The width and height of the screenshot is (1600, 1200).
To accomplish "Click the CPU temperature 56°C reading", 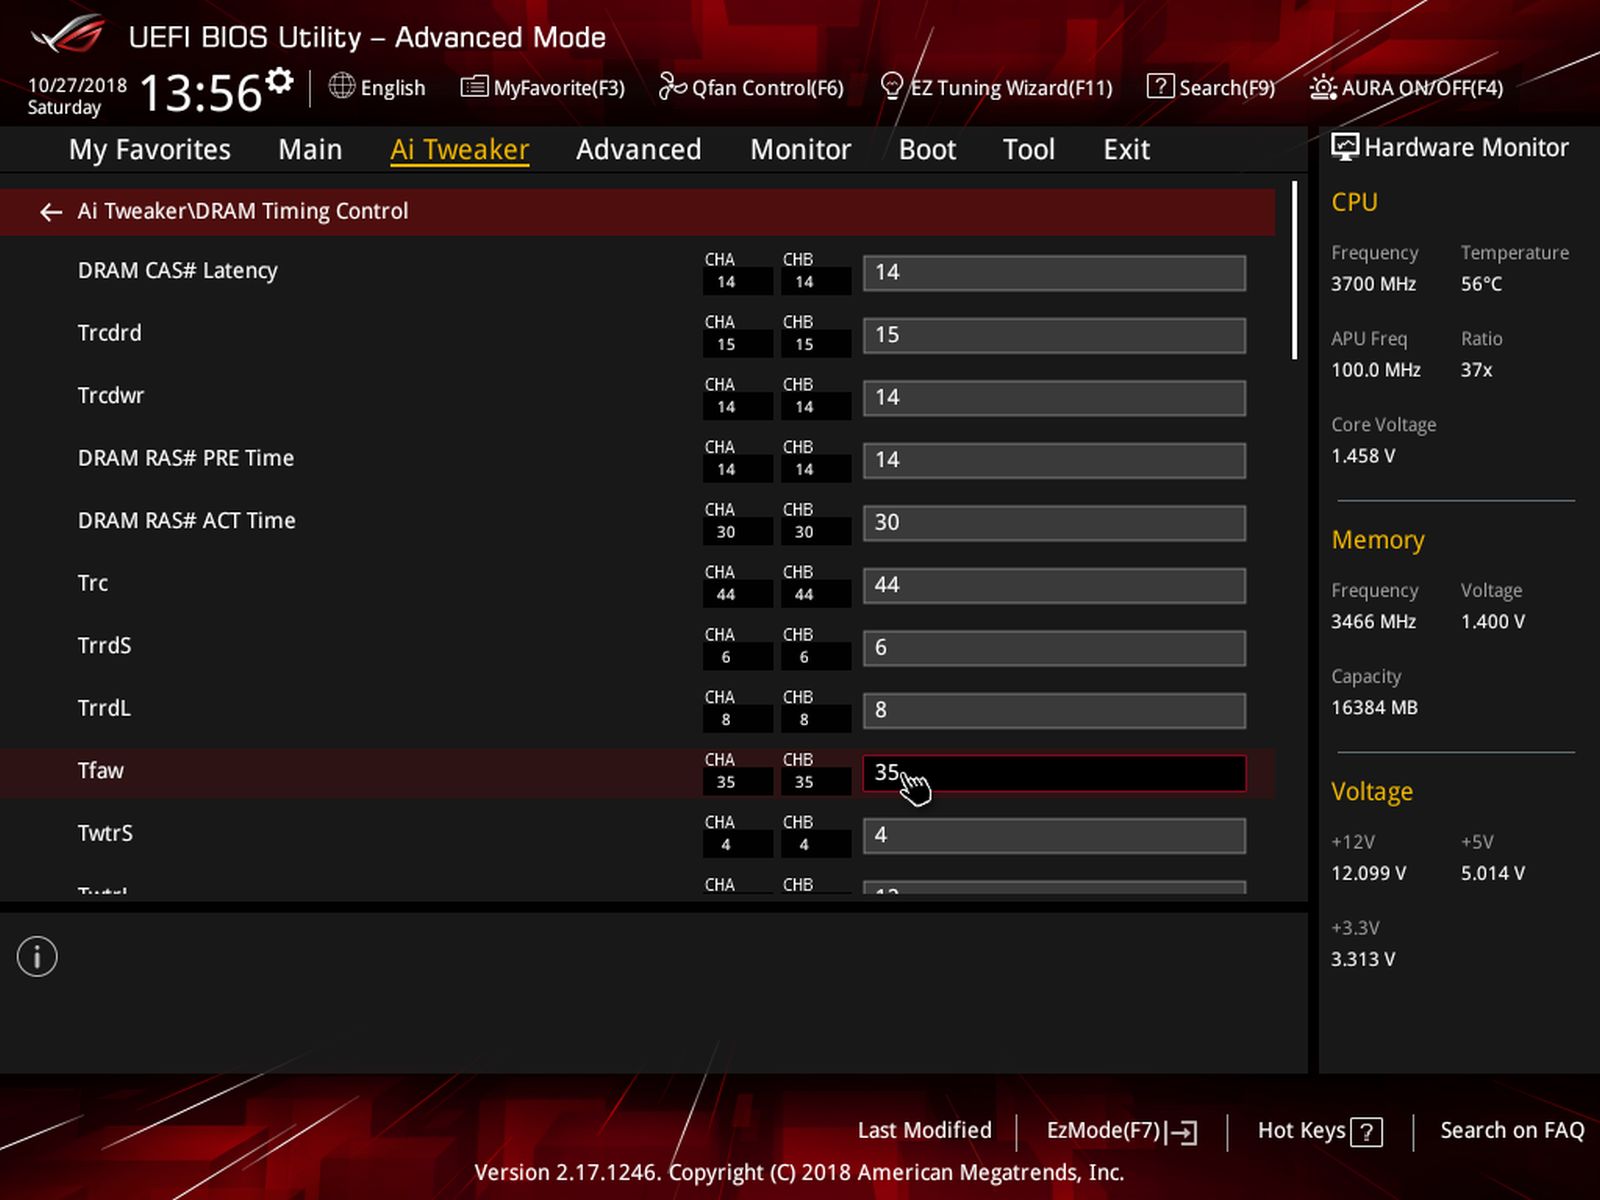I will [x=1481, y=284].
